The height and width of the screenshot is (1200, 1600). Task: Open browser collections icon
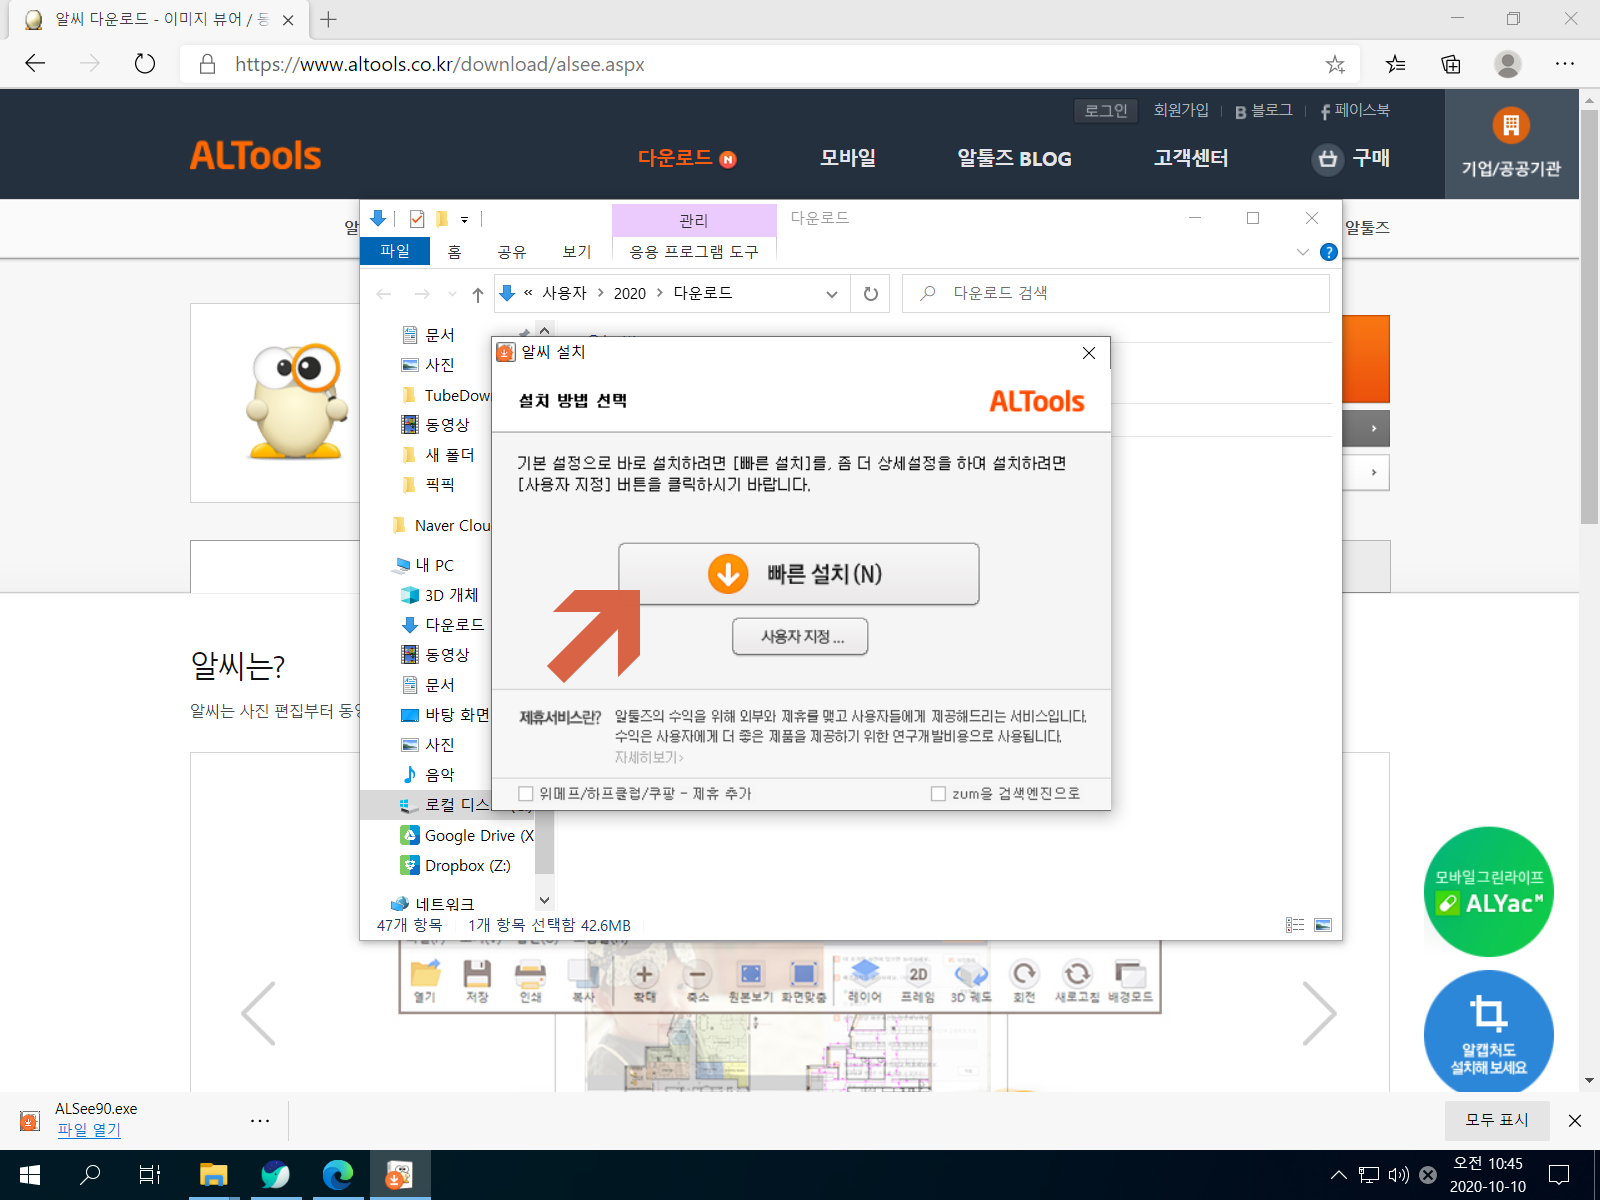1451,64
